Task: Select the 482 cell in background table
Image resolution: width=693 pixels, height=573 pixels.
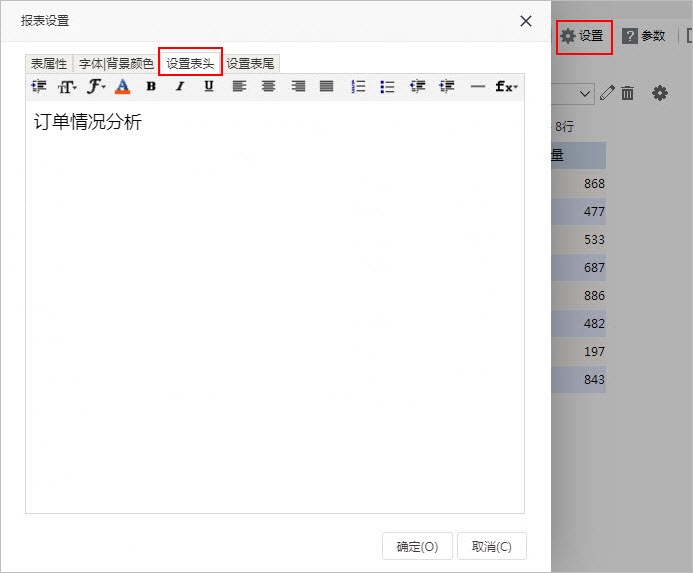Action: click(x=579, y=323)
